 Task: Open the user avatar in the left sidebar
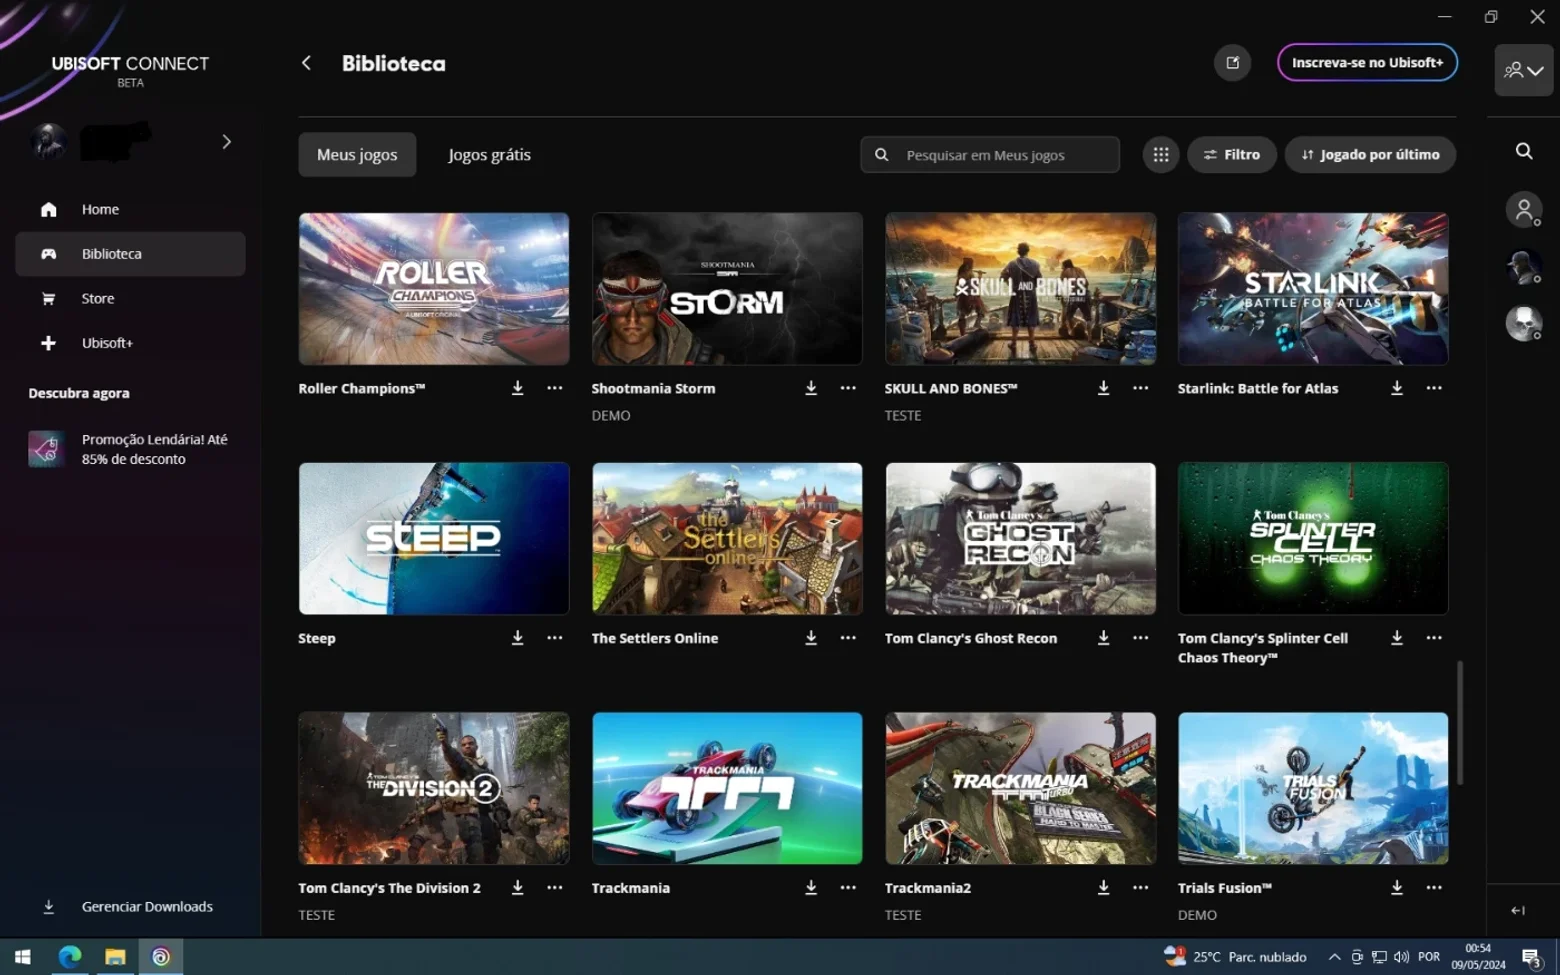(48, 142)
